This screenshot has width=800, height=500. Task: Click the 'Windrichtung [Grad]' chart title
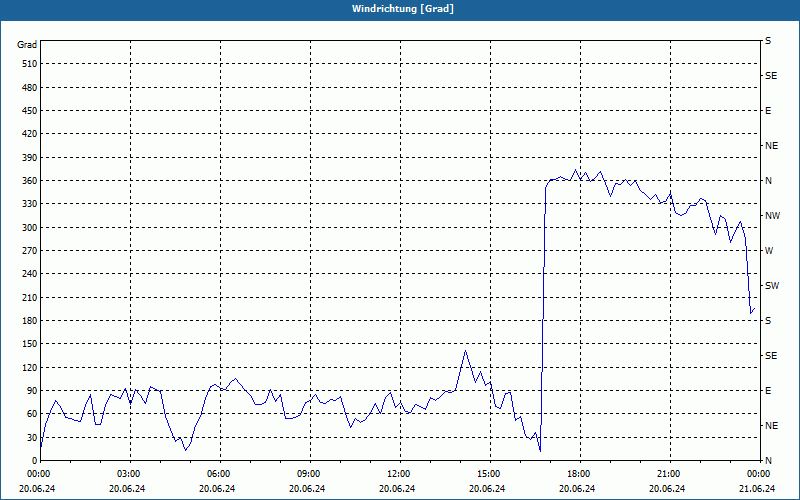pos(403,9)
